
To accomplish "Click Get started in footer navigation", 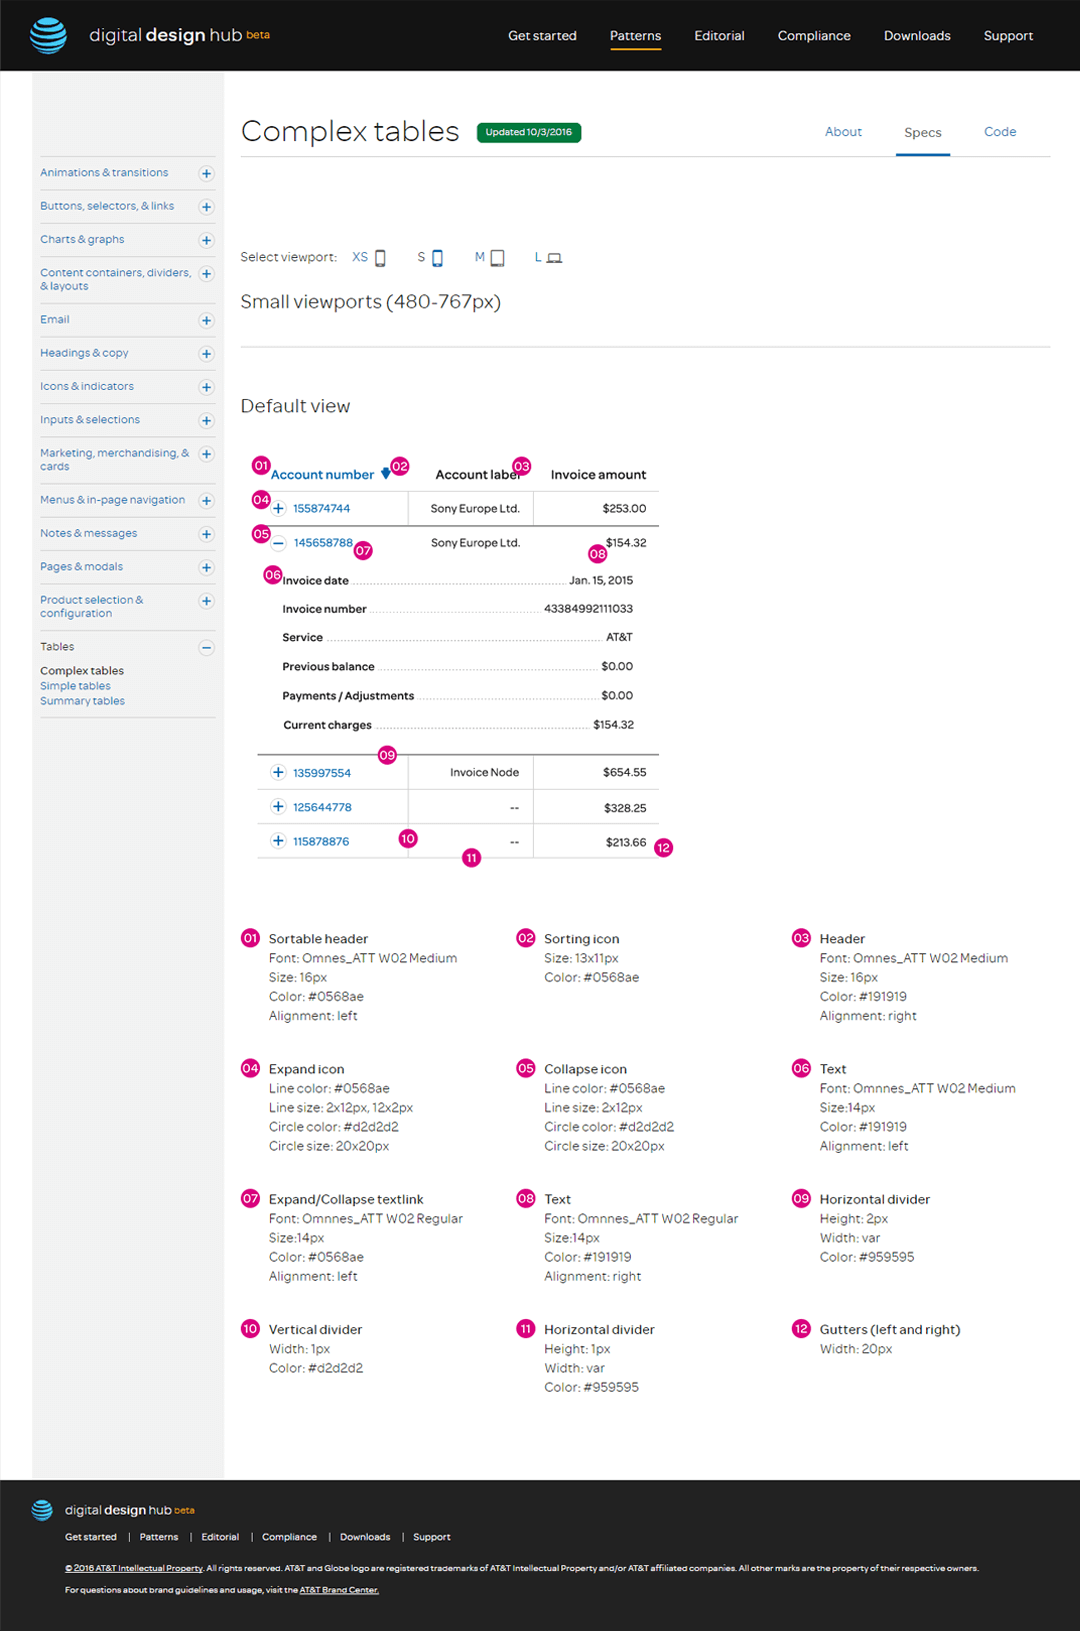I will click(91, 1537).
